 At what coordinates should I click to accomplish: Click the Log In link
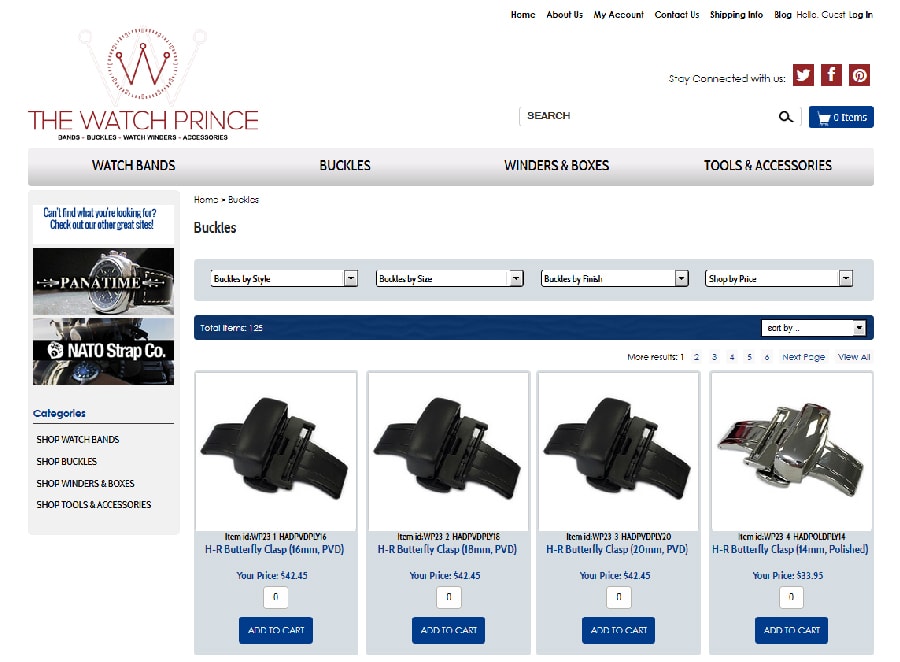(x=860, y=15)
